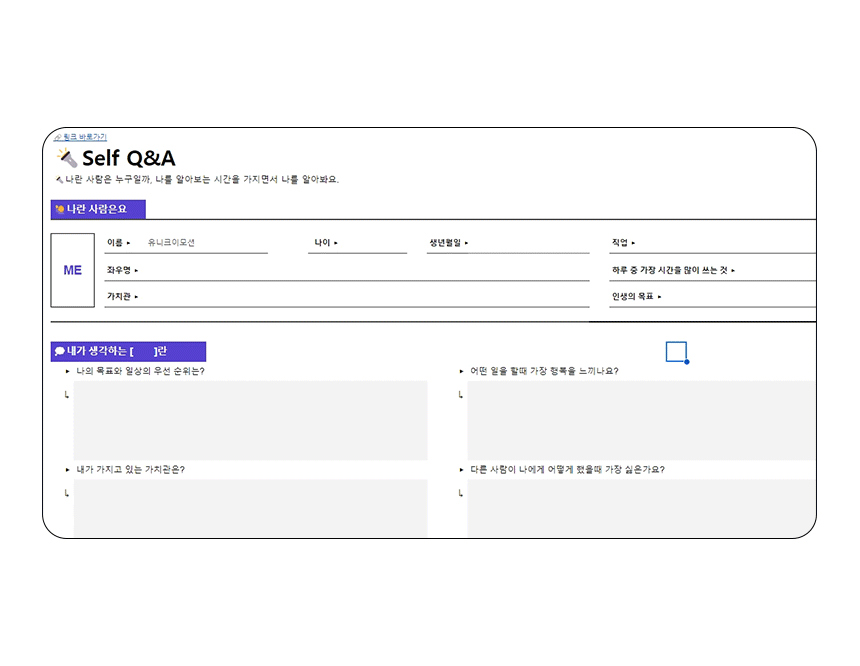Click the link icon before 링크 바로가기
860x666 pixels.
pos(57,137)
